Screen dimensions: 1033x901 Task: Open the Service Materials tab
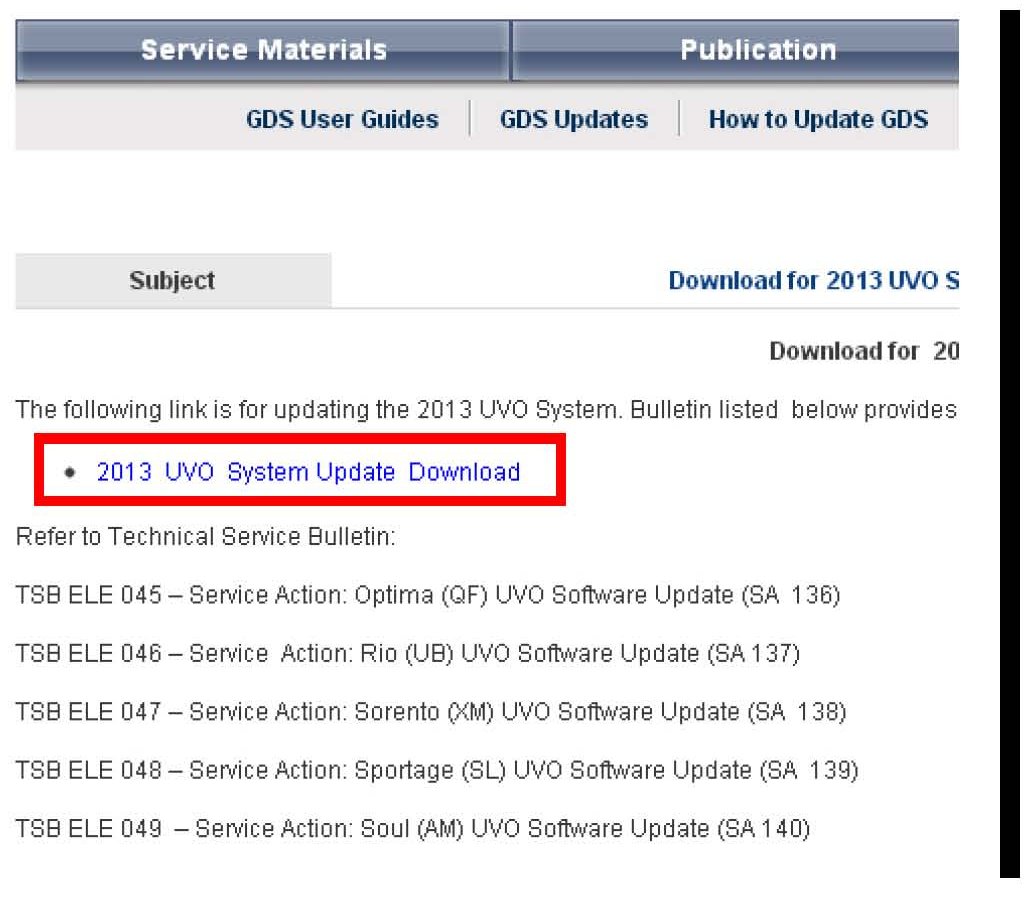click(x=263, y=50)
